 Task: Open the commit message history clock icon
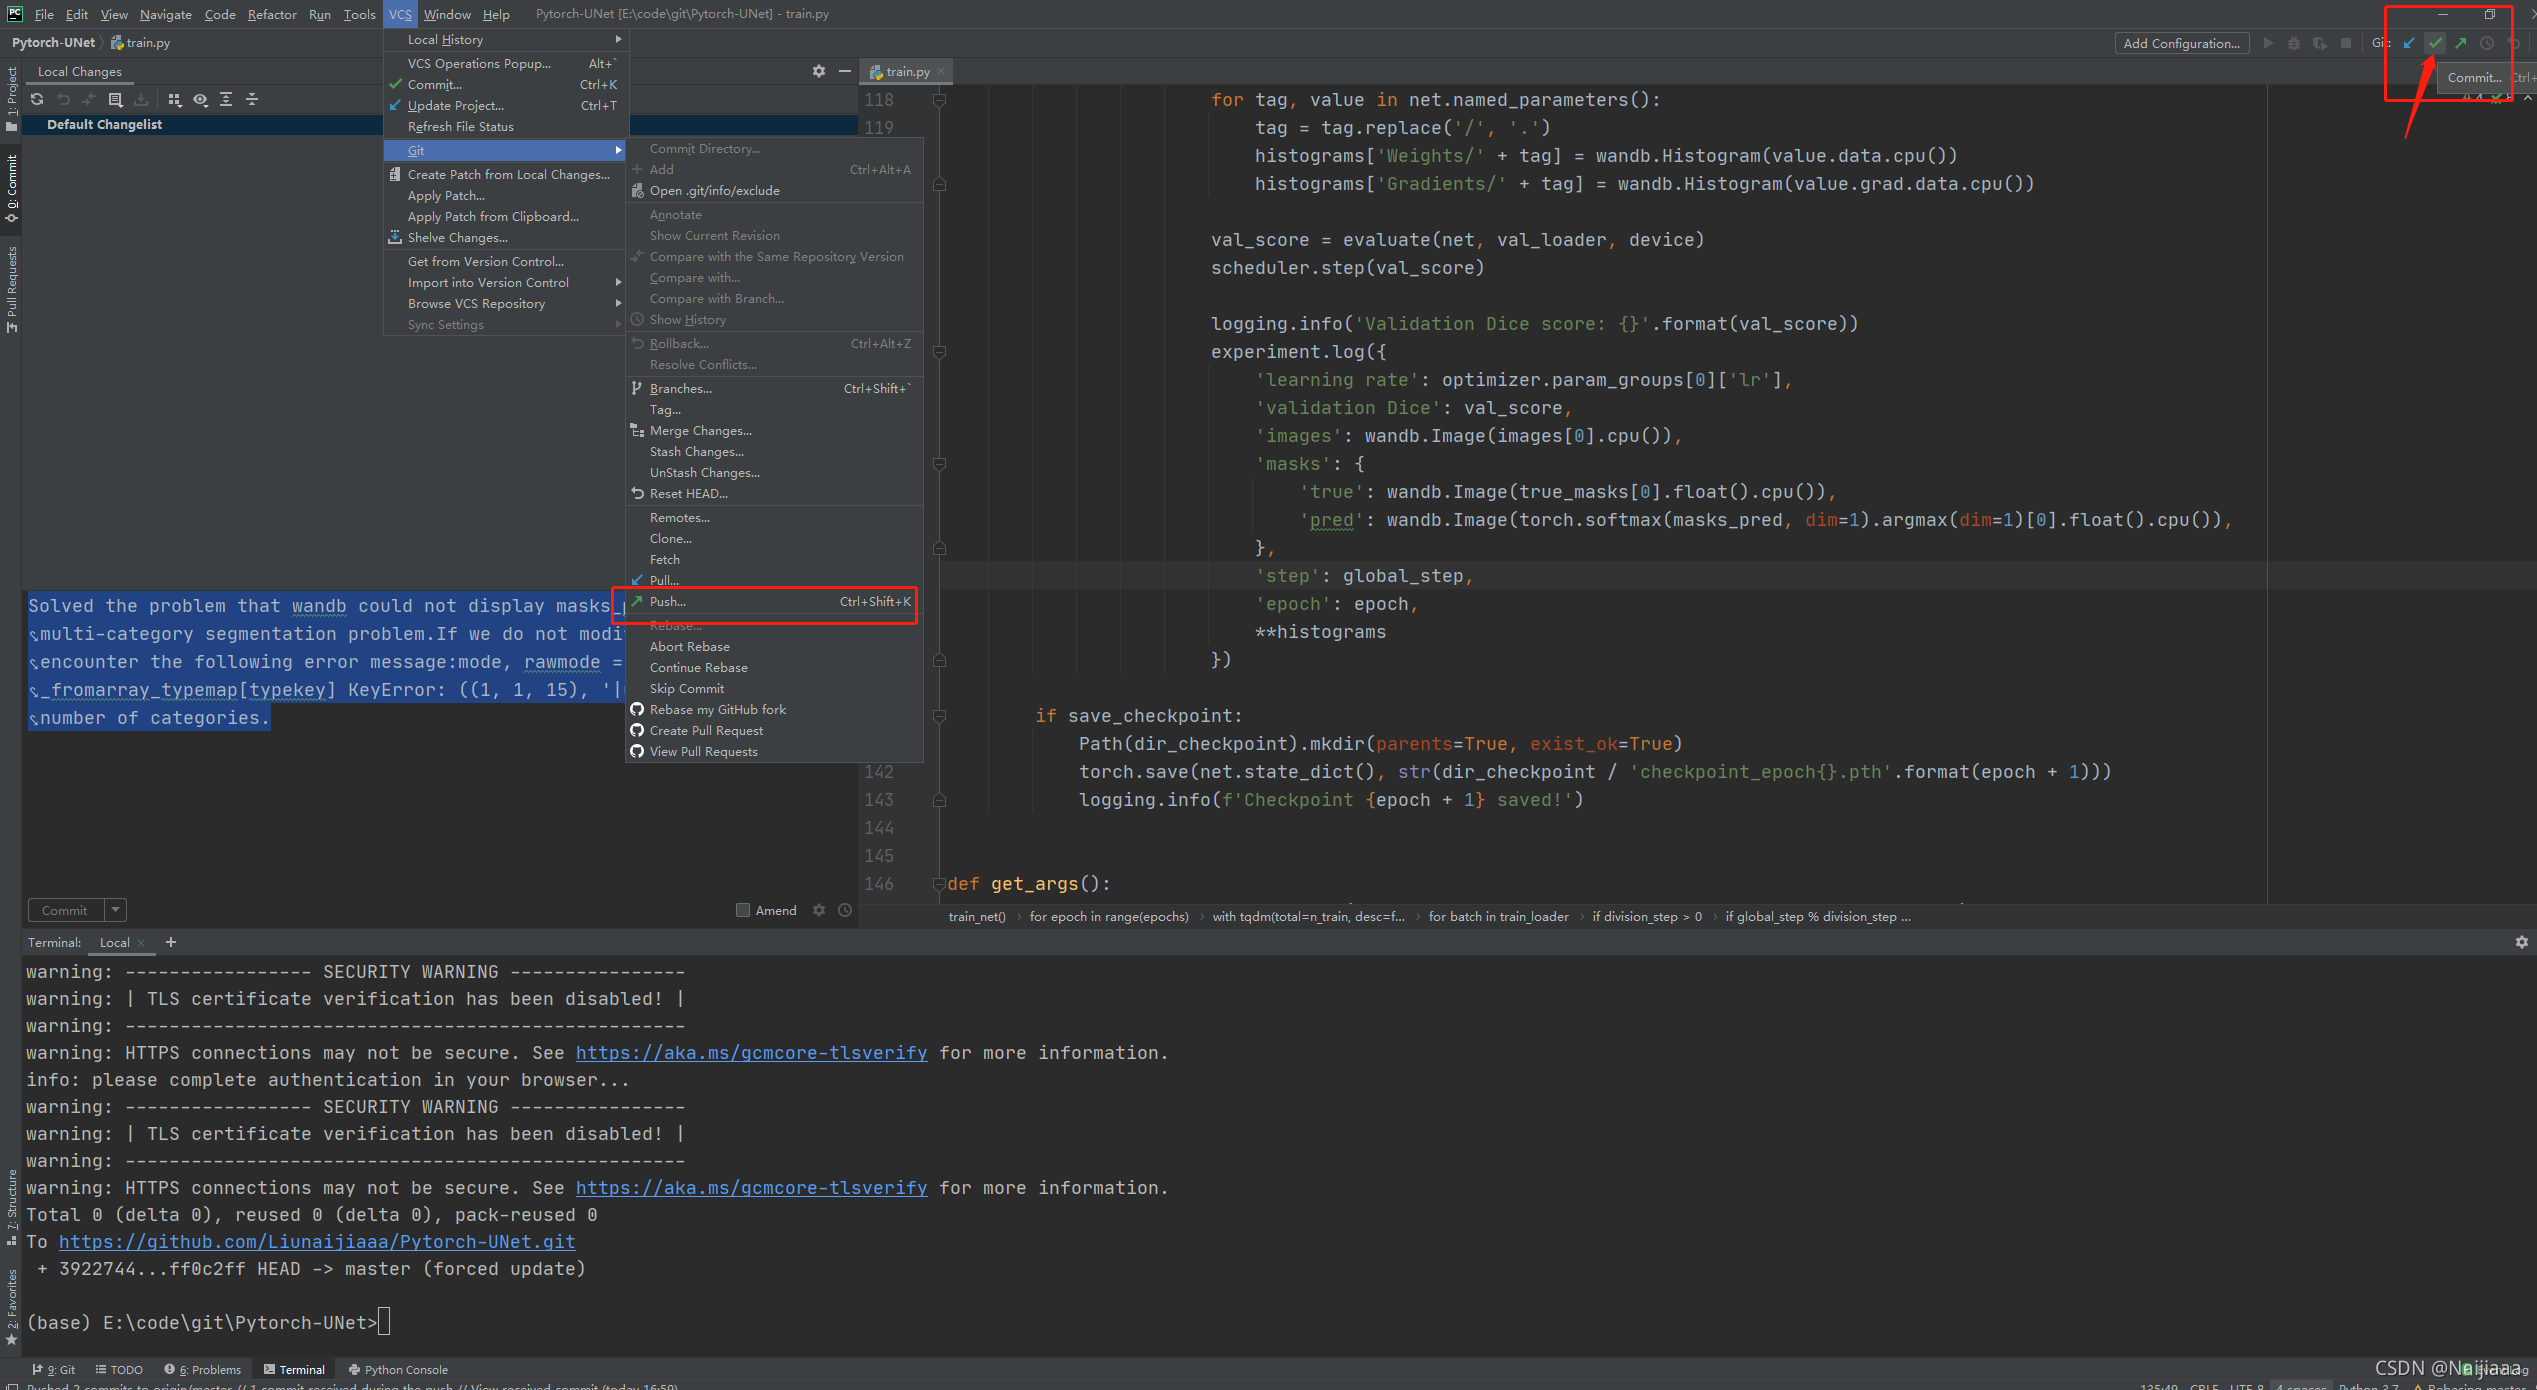pyautogui.click(x=845, y=910)
